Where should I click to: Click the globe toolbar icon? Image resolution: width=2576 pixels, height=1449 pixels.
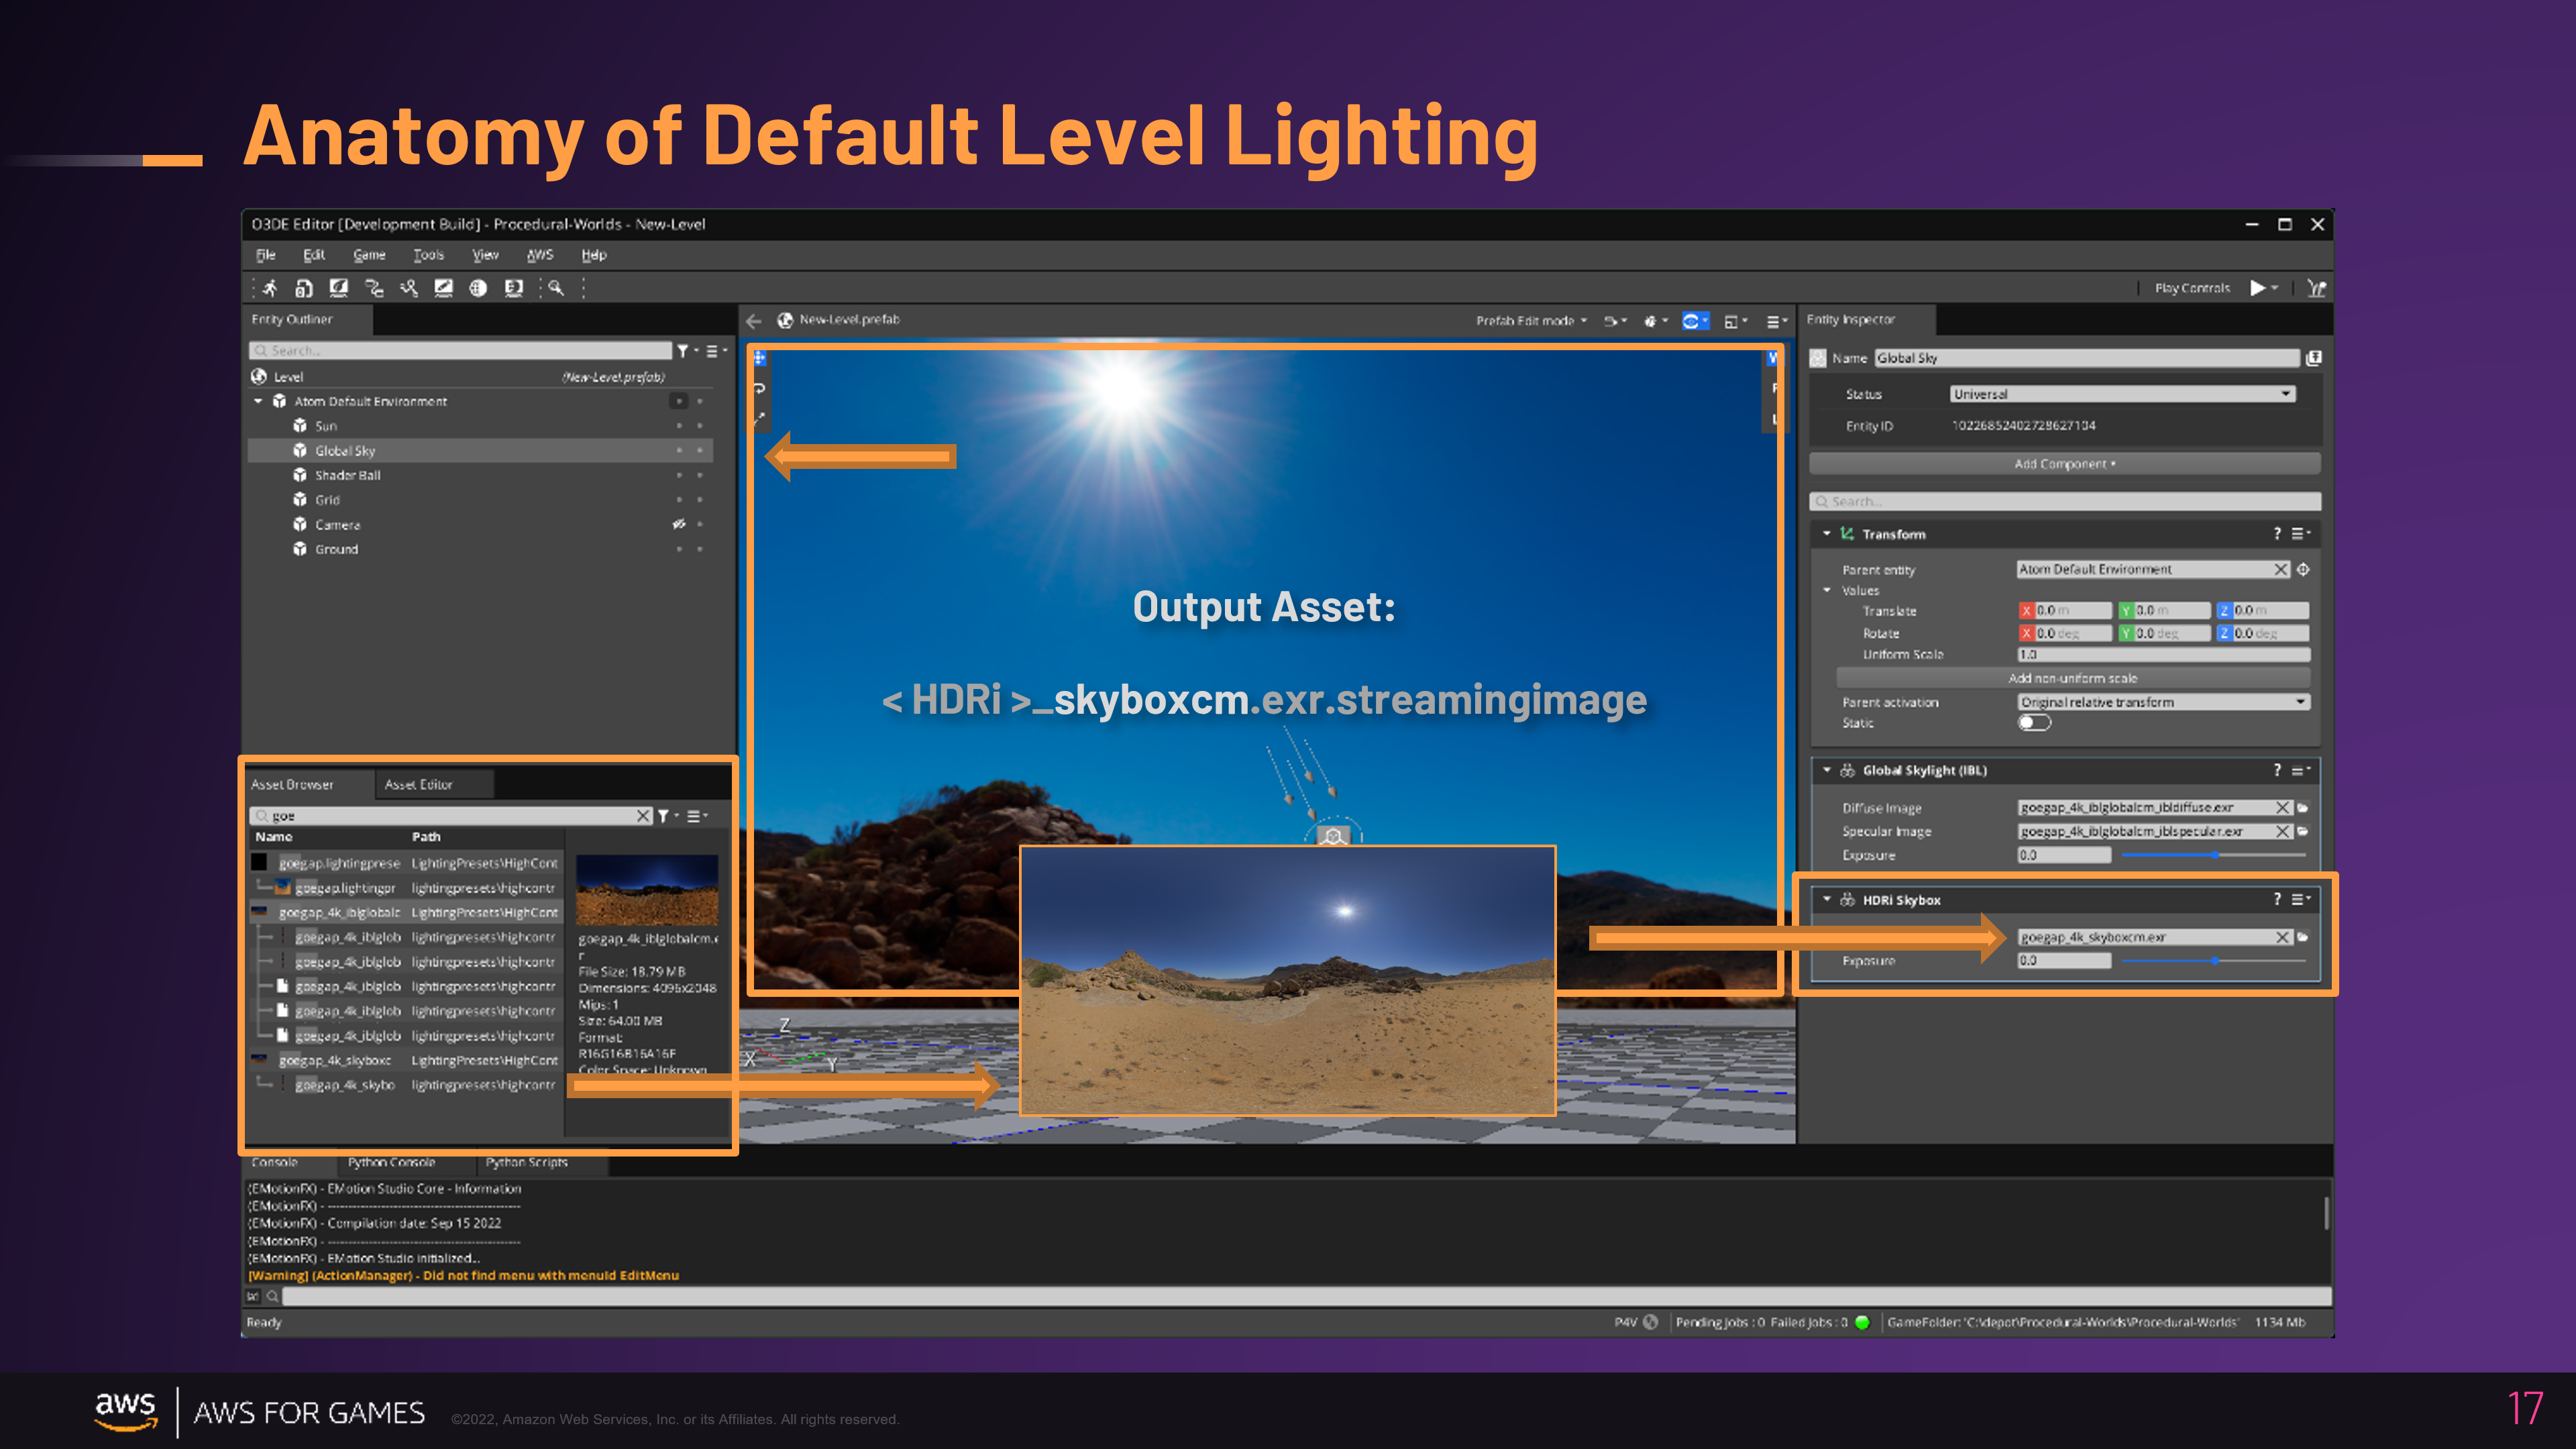[478, 288]
